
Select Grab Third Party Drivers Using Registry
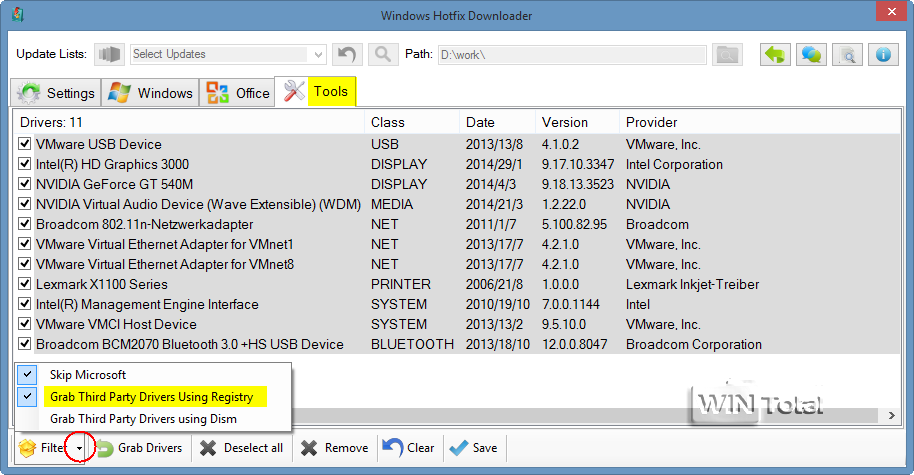(152, 397)
